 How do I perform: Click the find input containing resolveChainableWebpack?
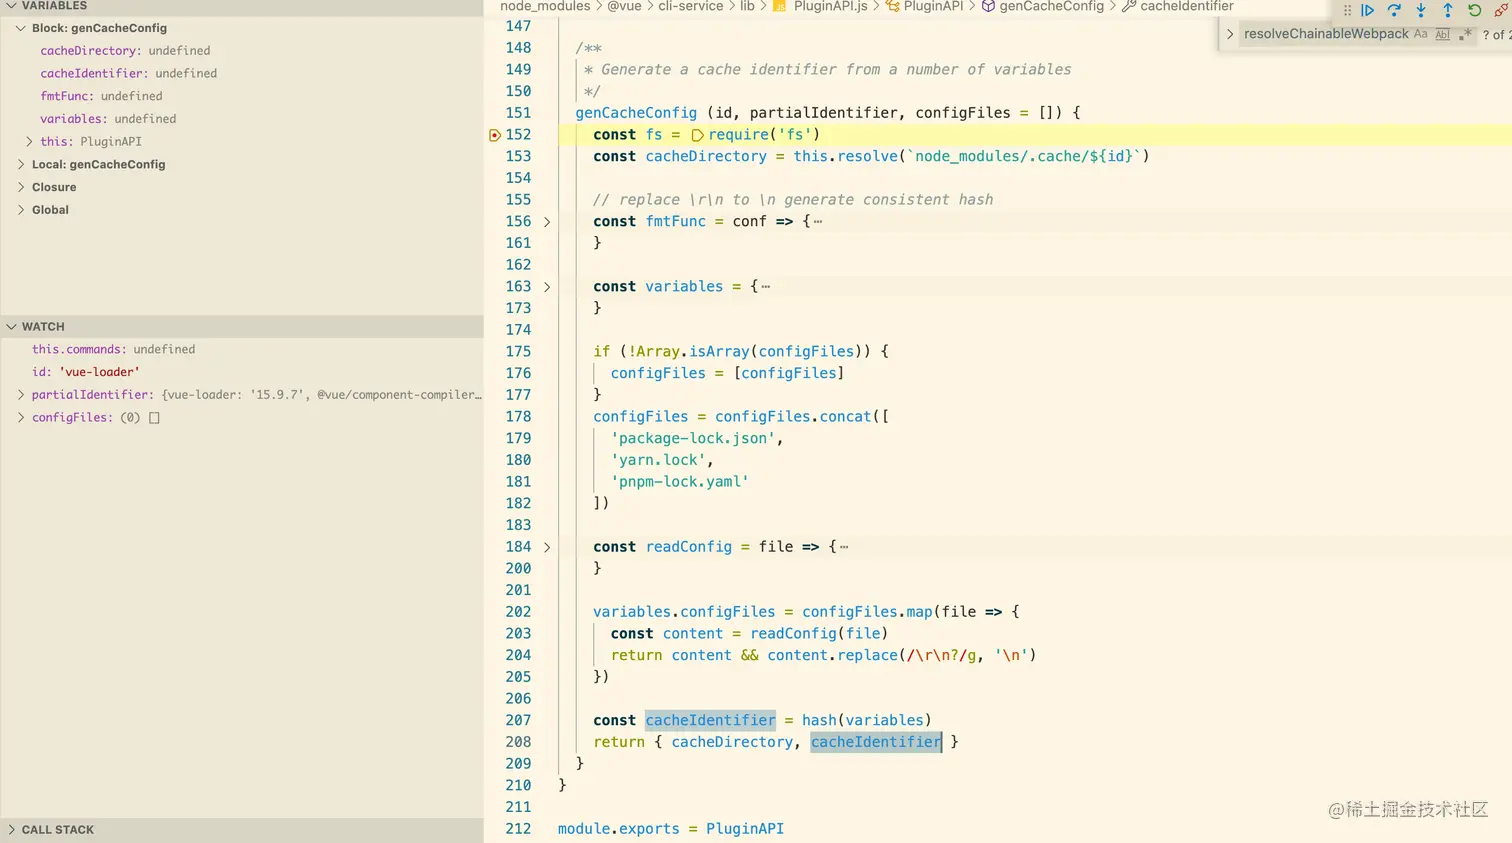[x=1326, y=34]
